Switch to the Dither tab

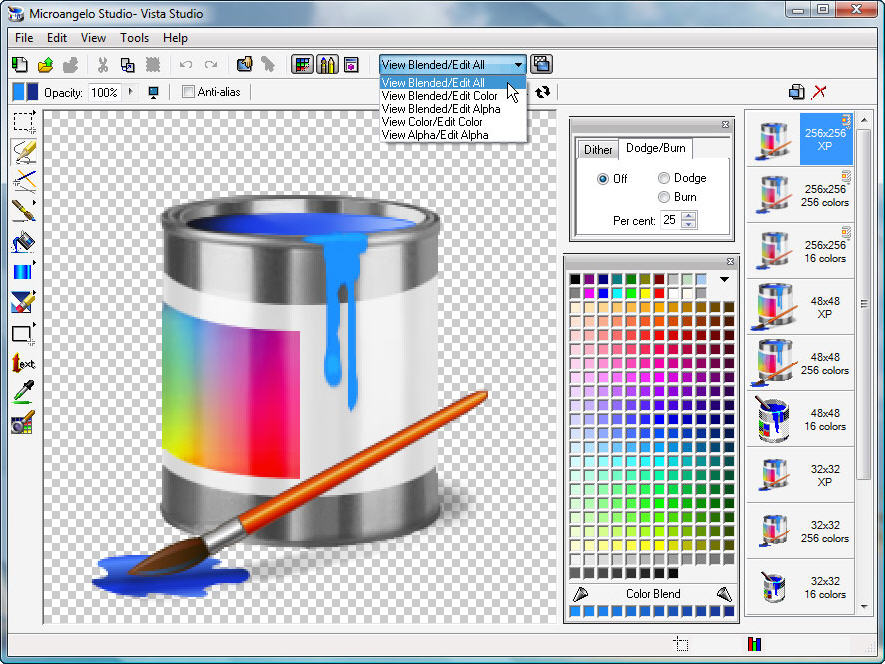click(x=598, y=149)
